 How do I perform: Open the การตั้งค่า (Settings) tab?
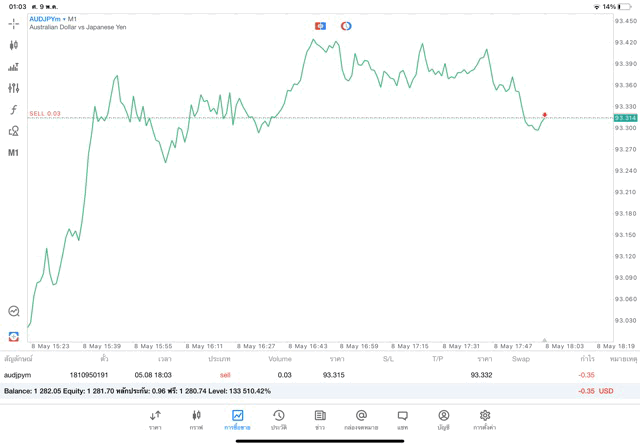[x=485, y=419]
